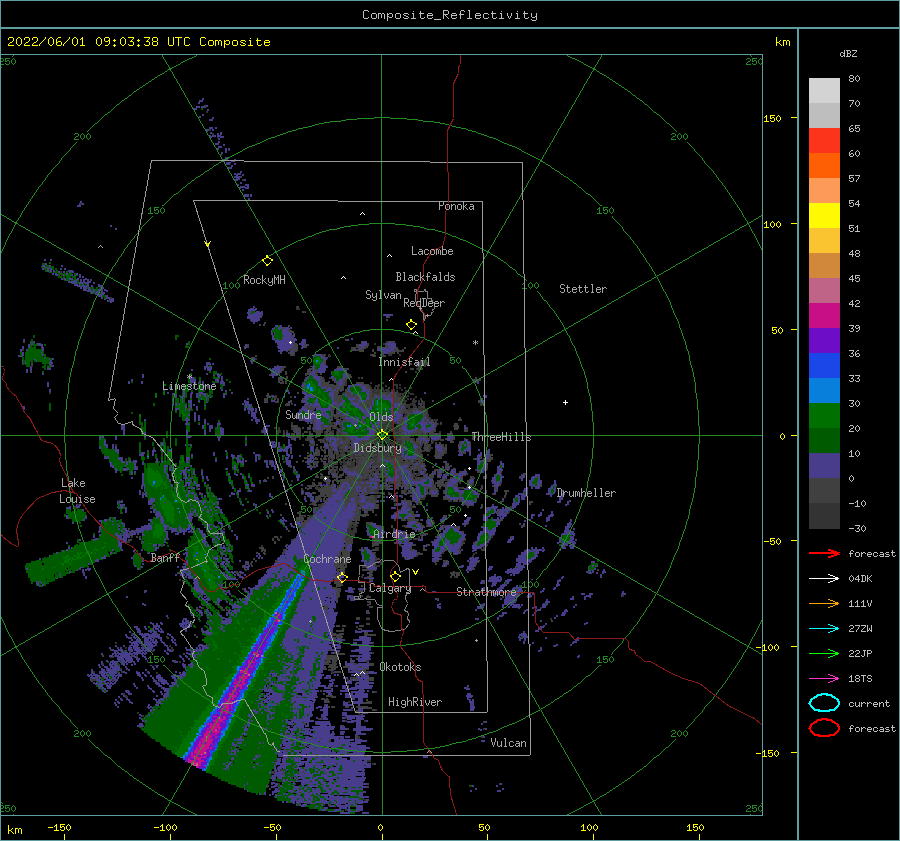Click the red forecast arrow in legend
The width and height of the screenshot is (900, 841).
[824, 553]
